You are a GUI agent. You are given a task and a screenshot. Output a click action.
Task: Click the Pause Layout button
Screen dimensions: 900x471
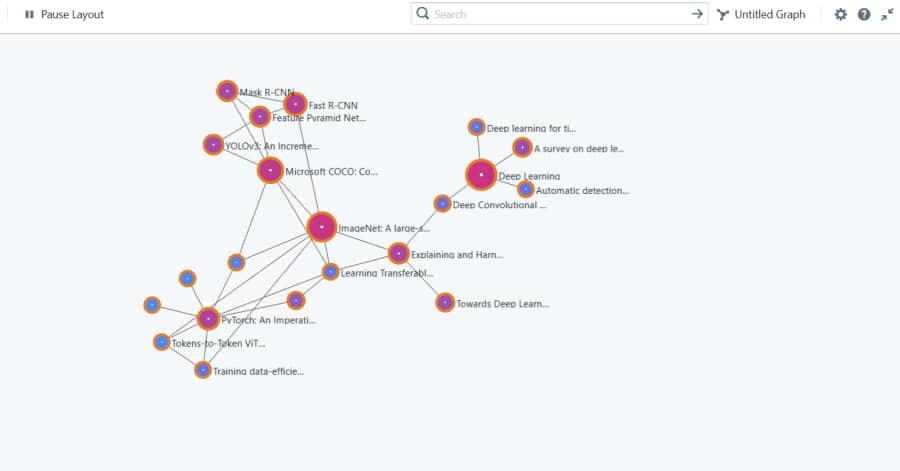[x=64, y=15]
